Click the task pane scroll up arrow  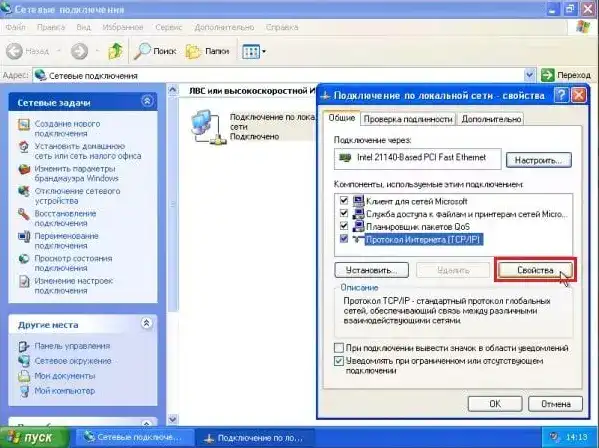(173, 90)
